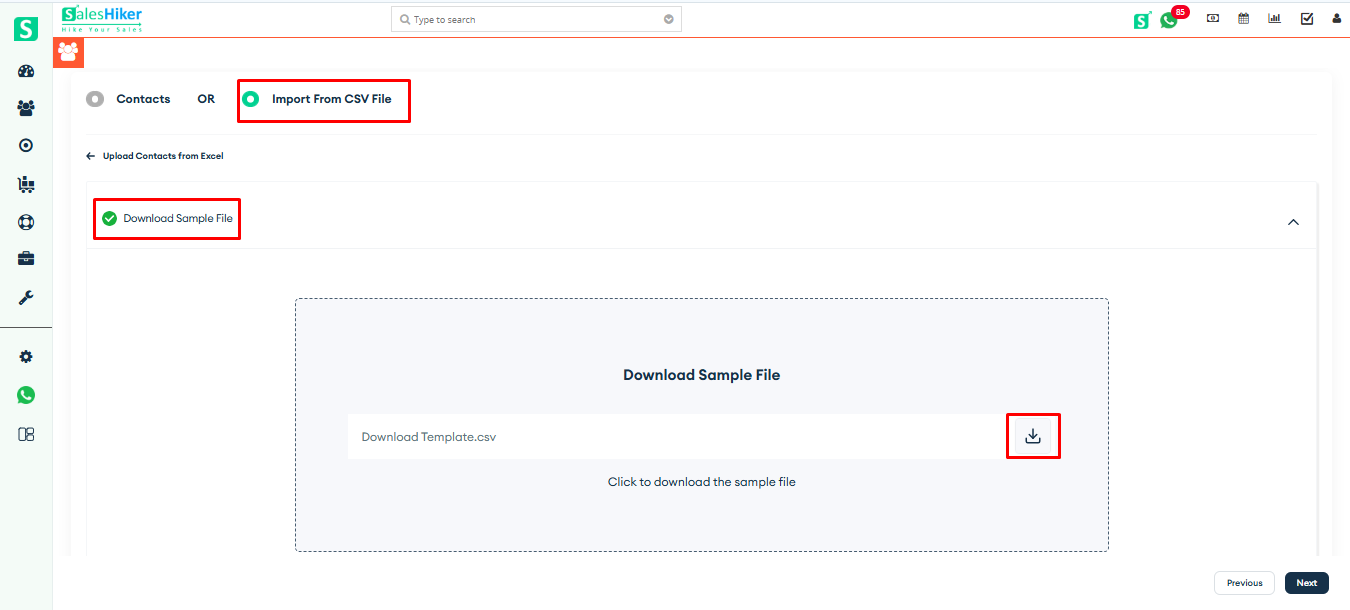Image resolution: width=1350 pixels, height=610 pixels.
Task: Open the Dashboard from the sidebar
Action: click(x=25, y=70)
